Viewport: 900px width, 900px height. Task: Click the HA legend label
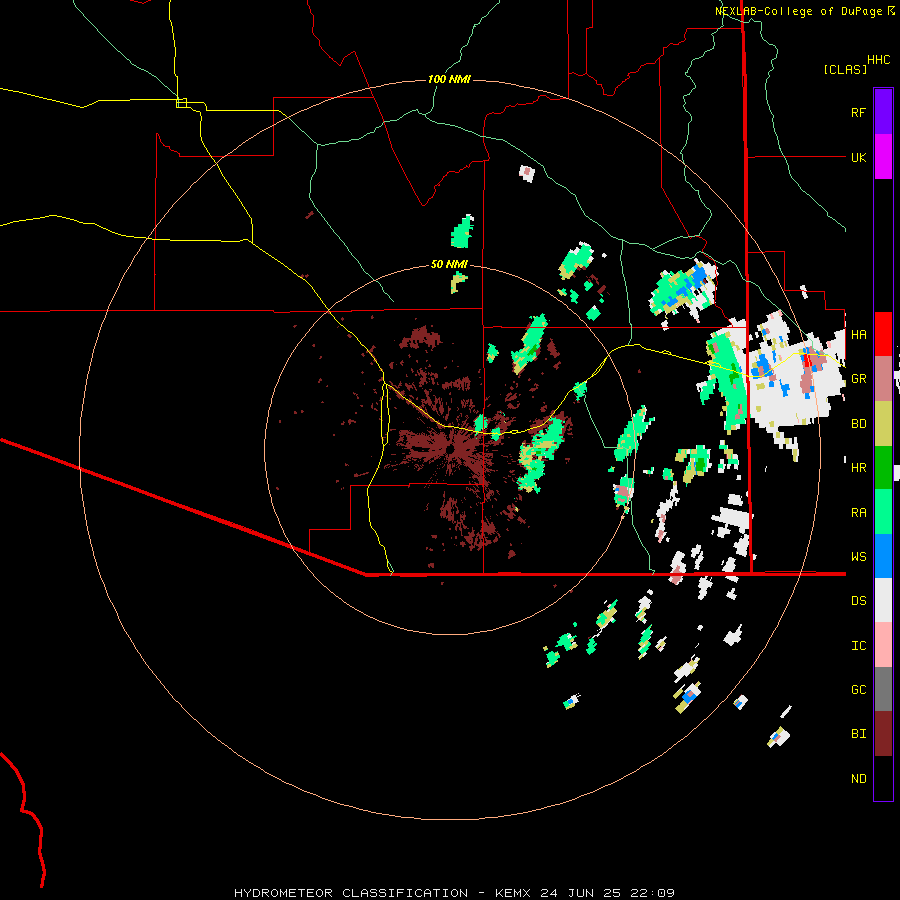coord(858,335)
